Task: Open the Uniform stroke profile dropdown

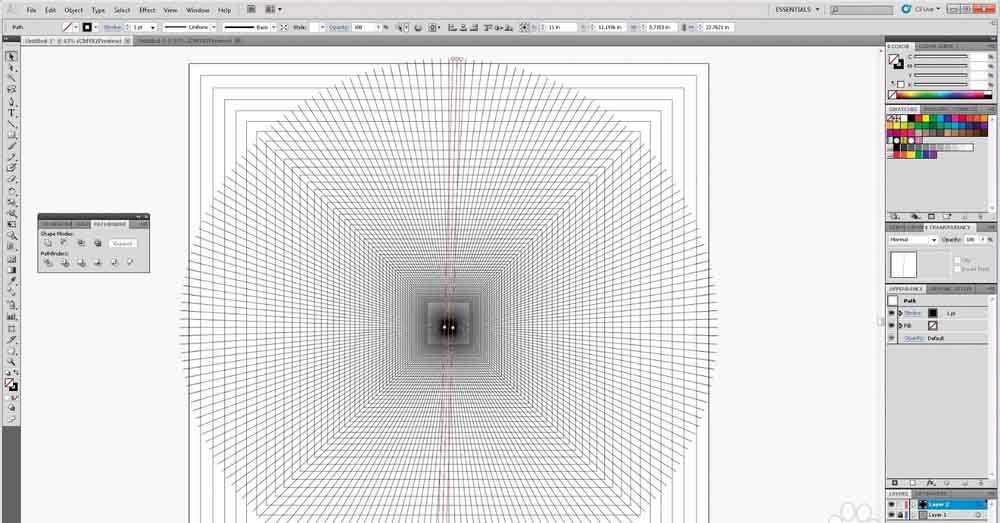Action: (214, 27)
